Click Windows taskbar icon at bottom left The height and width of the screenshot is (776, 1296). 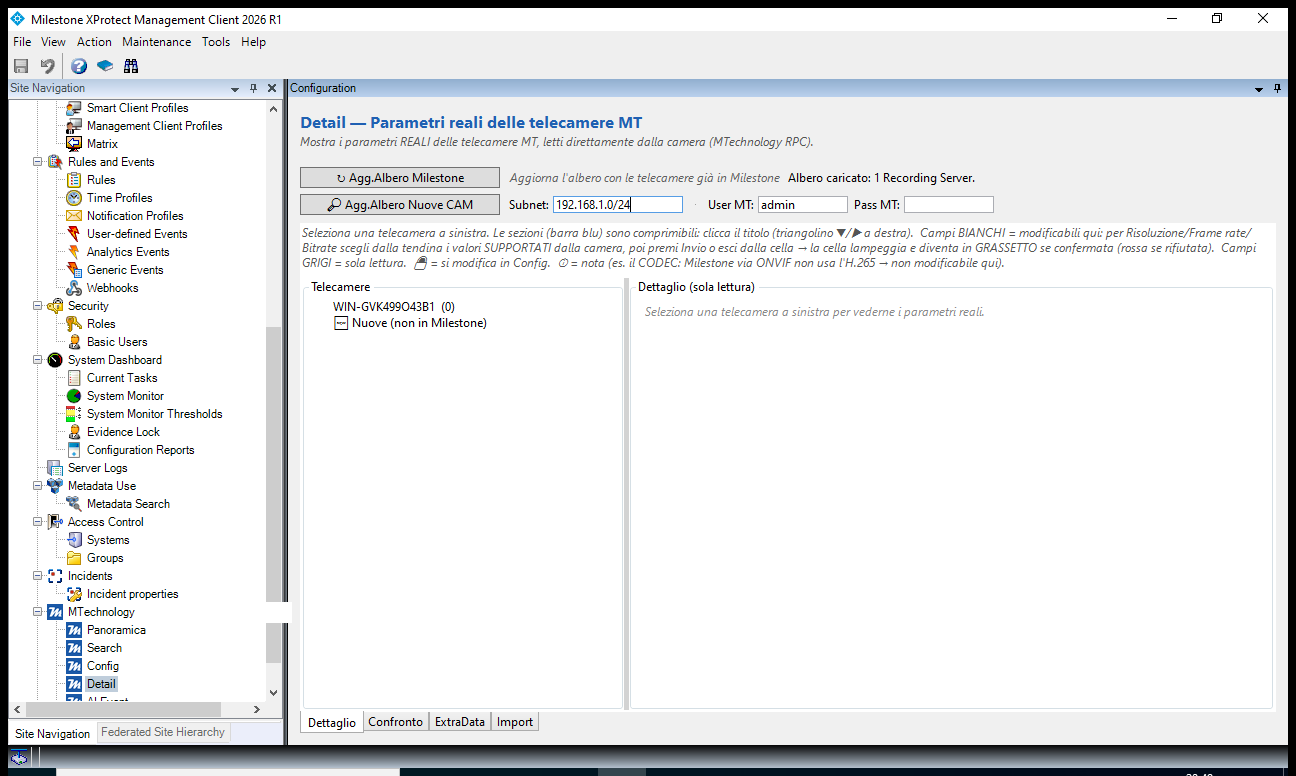tap(18, 758)
